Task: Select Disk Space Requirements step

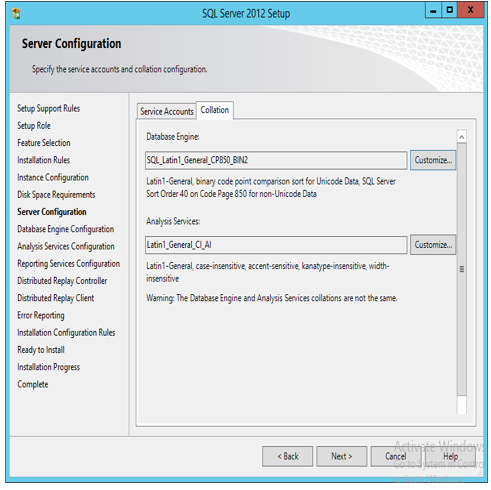Action: tap(56, 195)
